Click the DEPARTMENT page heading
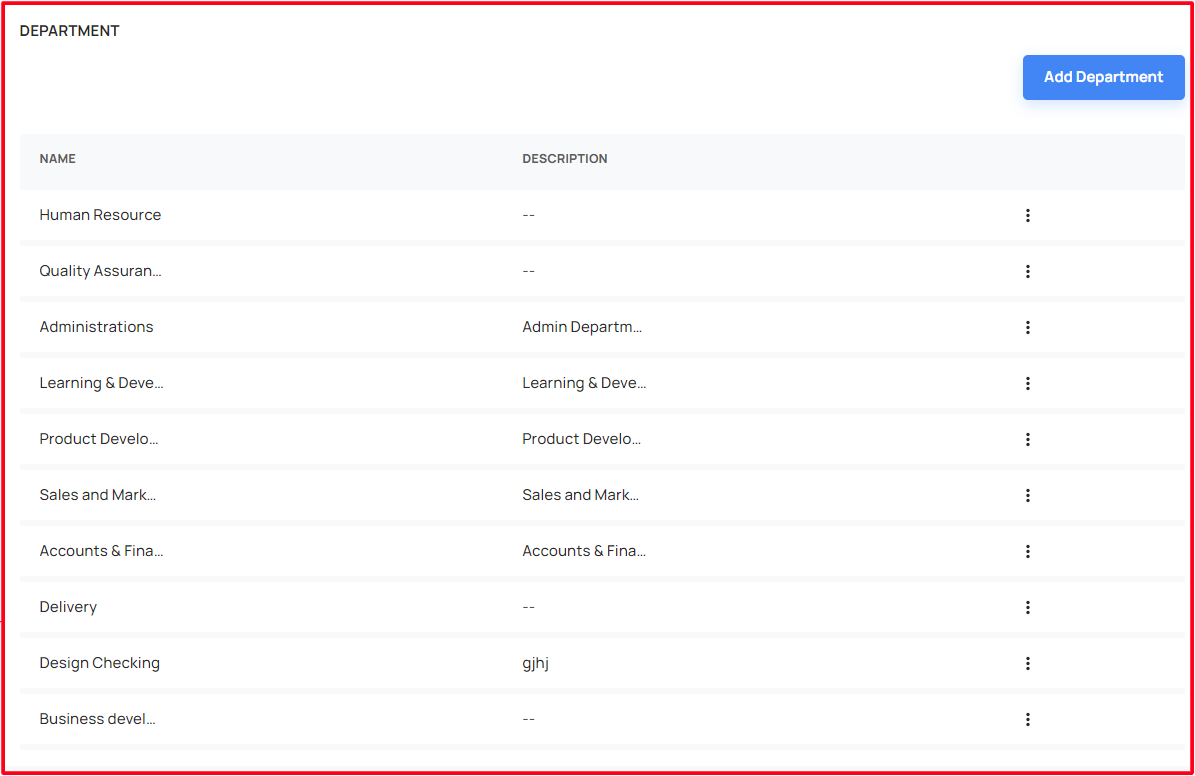 coord(69,30)
